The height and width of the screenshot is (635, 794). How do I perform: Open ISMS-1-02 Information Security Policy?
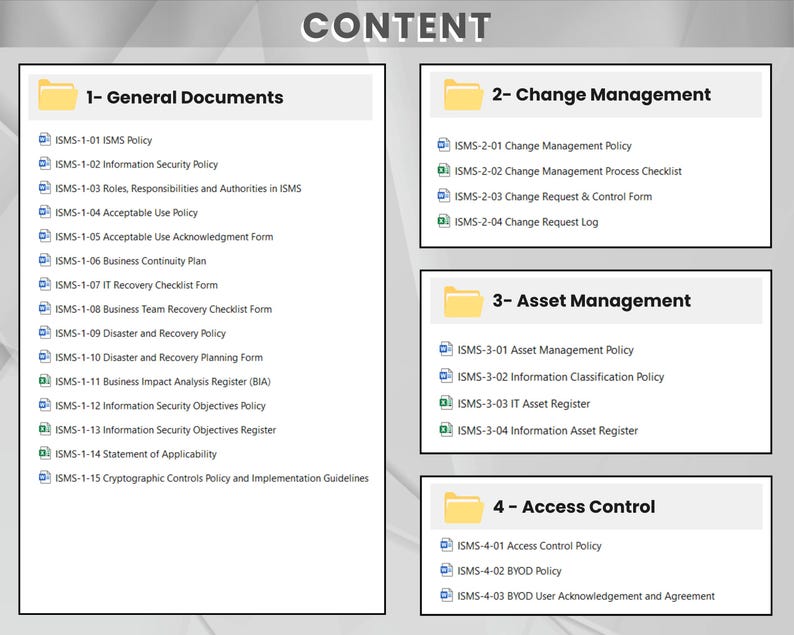click(x=136, y=164)
